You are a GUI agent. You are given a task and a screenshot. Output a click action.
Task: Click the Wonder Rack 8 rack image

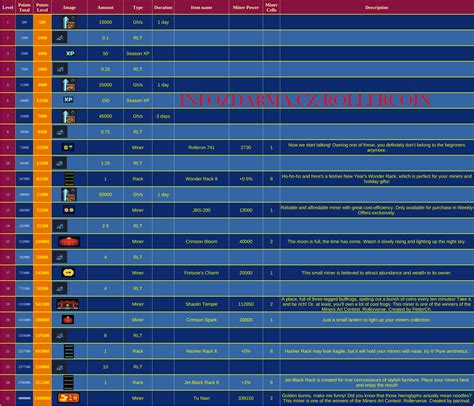click(x=69, y=179)
